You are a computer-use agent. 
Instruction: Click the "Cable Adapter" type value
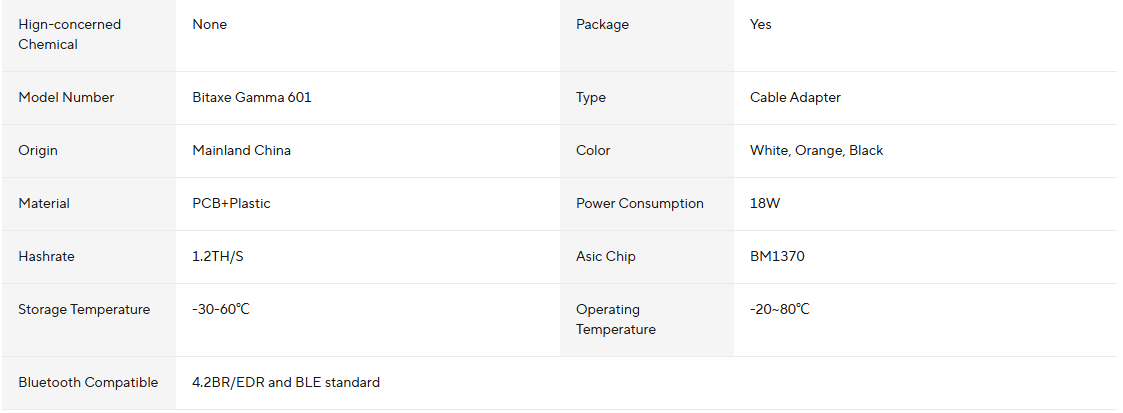pos(795,98)
